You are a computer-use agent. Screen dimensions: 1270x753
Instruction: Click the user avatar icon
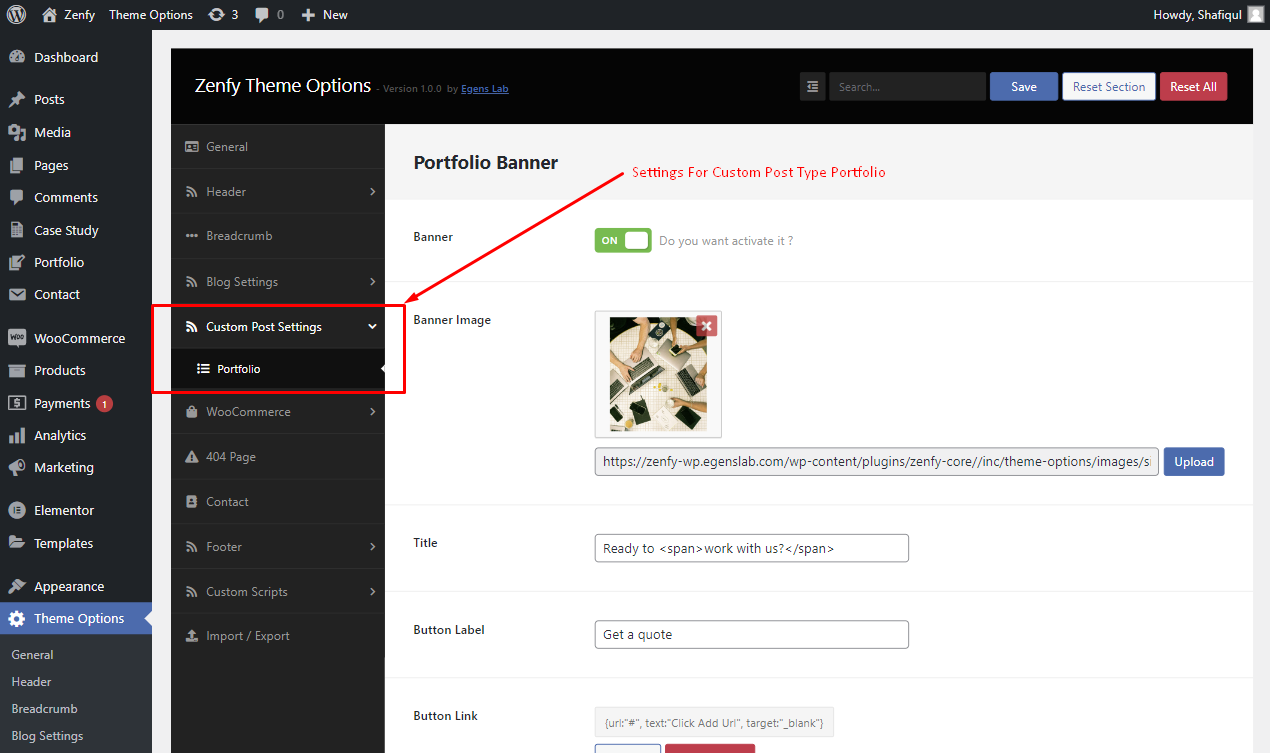pos(1254,15)
